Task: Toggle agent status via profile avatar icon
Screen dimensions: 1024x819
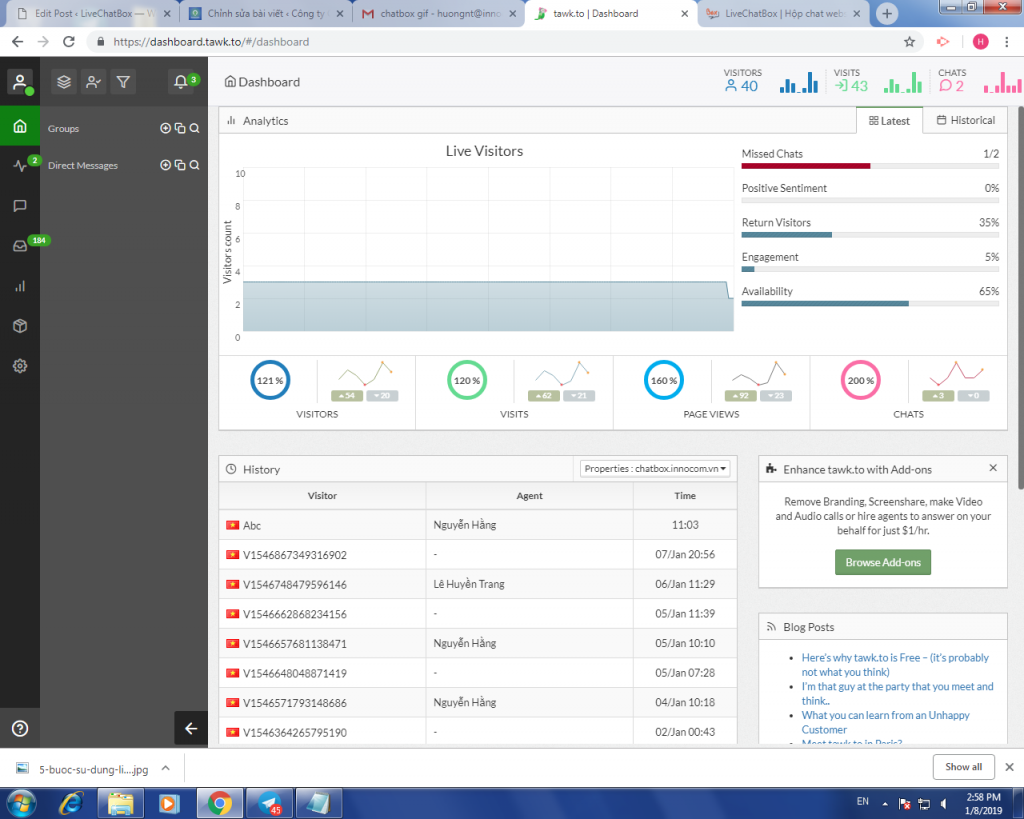Action: point(20,82)
